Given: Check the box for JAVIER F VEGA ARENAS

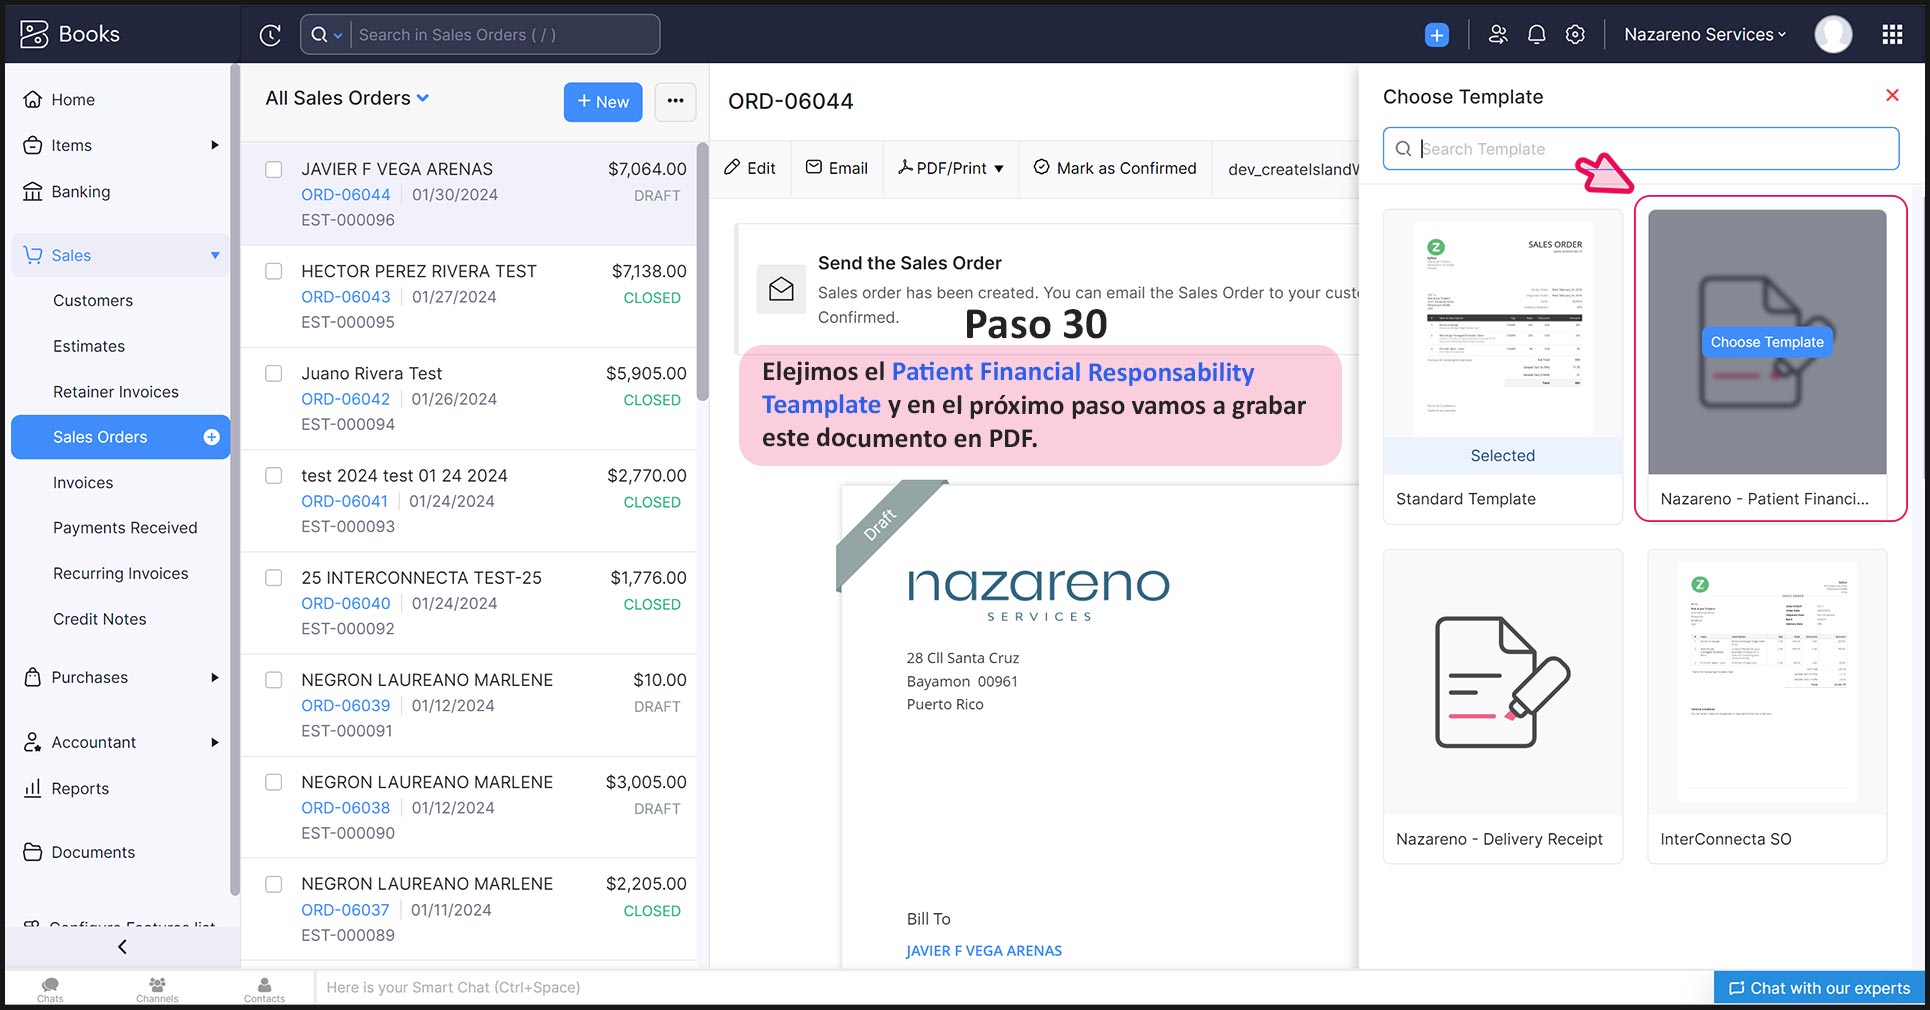Looking at the screenshot, I should 273,170.
